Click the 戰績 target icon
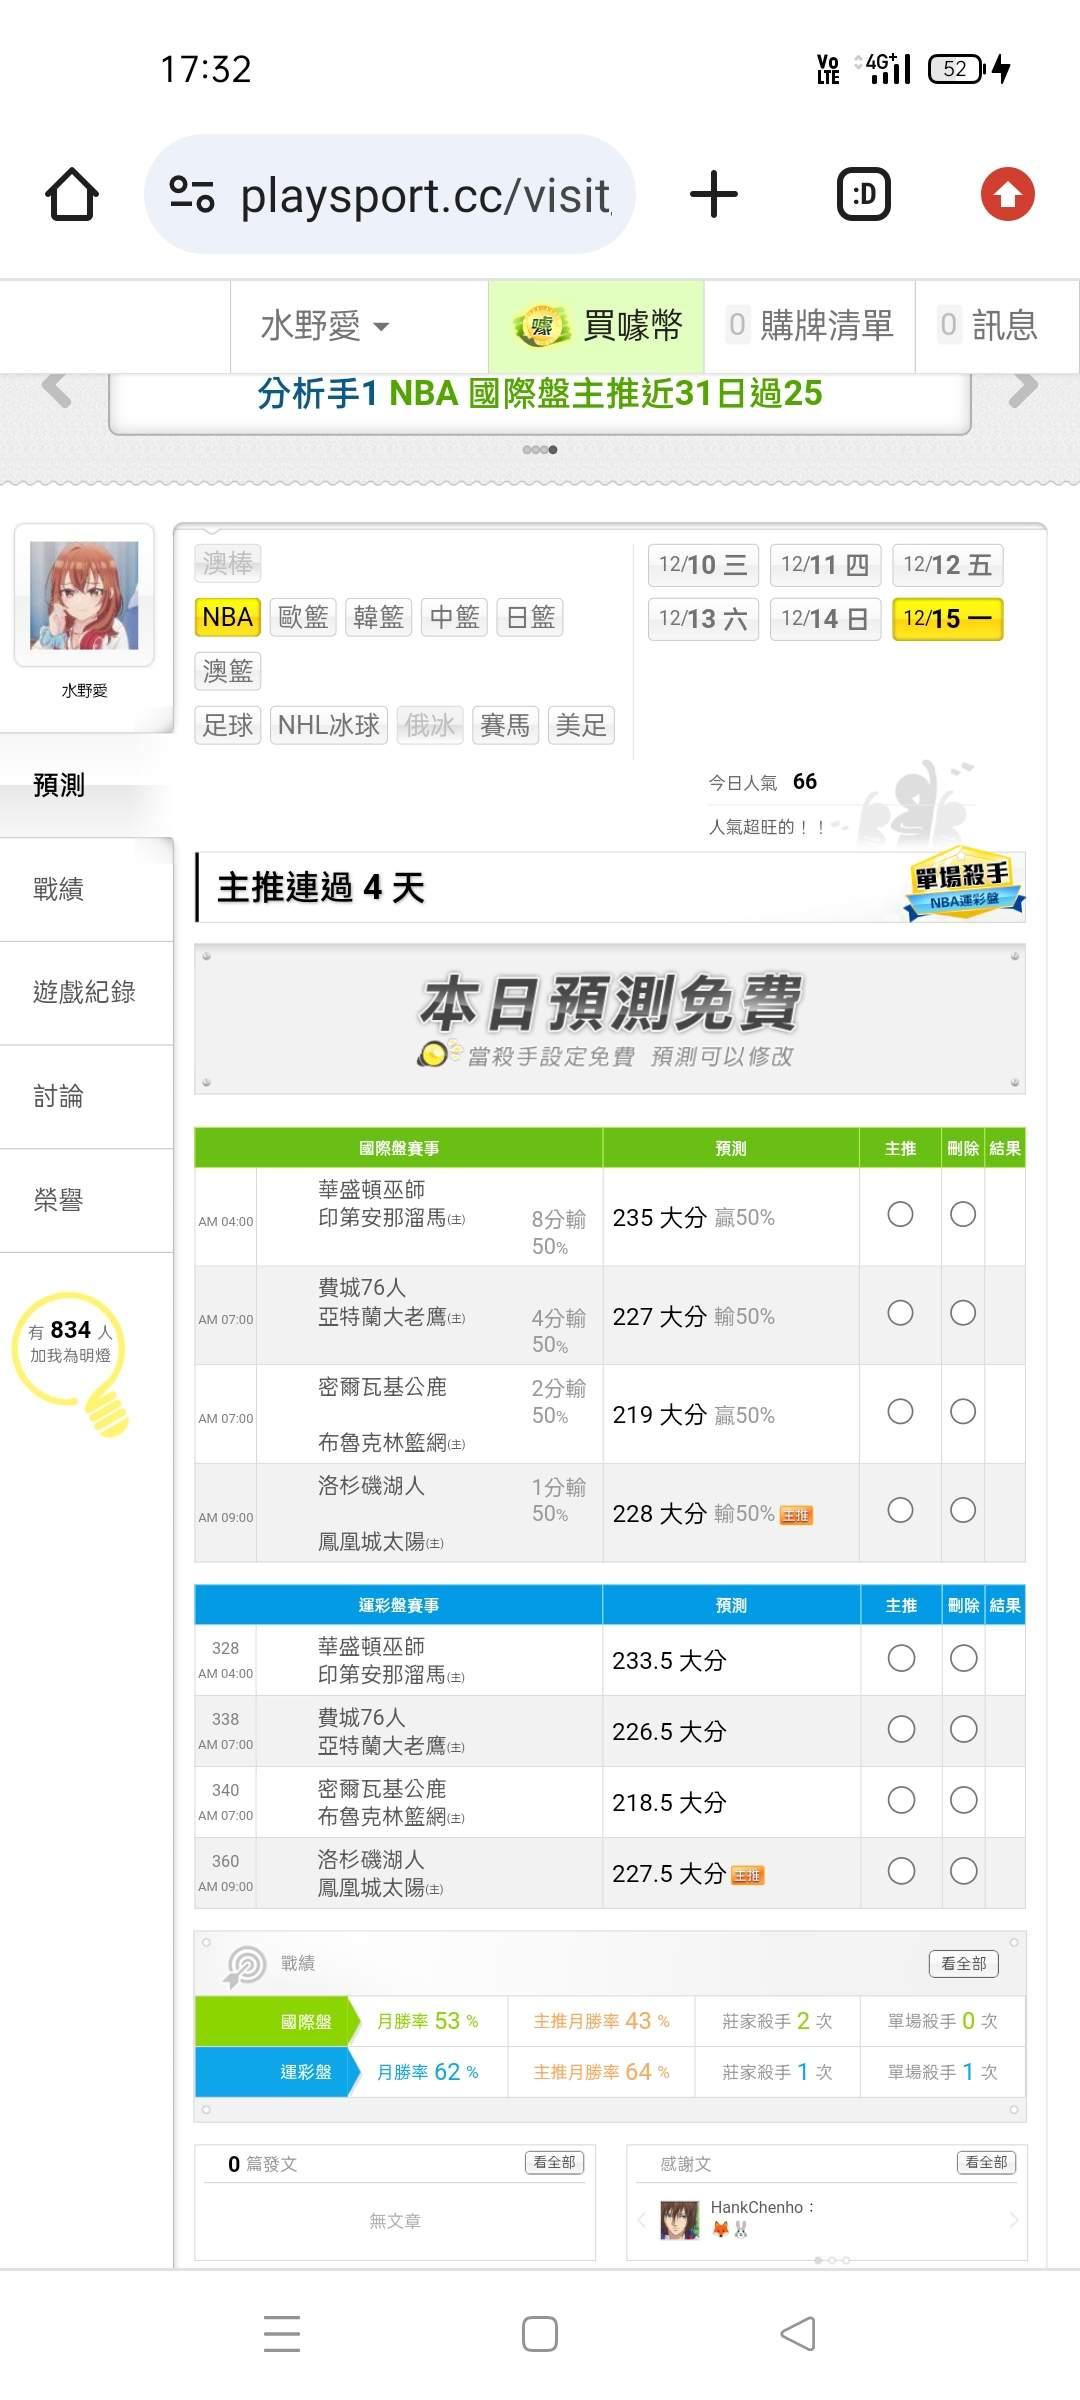The image size is (1080, 2400). point(245,1966)
